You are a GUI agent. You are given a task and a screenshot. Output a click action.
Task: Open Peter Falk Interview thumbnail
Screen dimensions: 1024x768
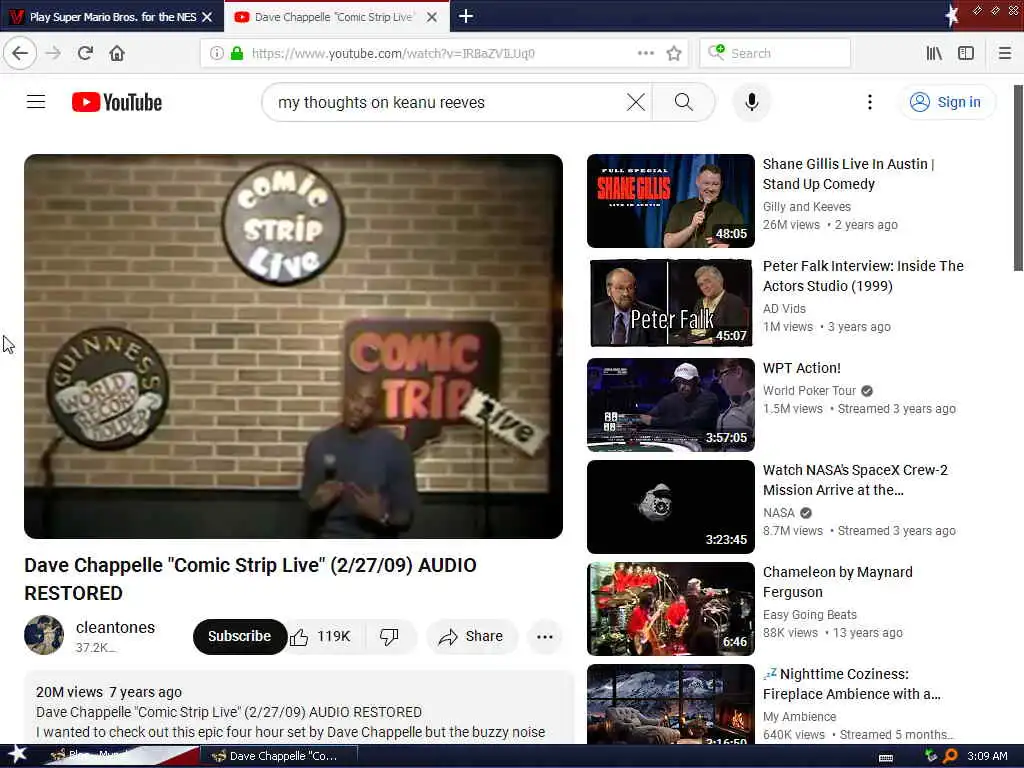click(671, 303)
